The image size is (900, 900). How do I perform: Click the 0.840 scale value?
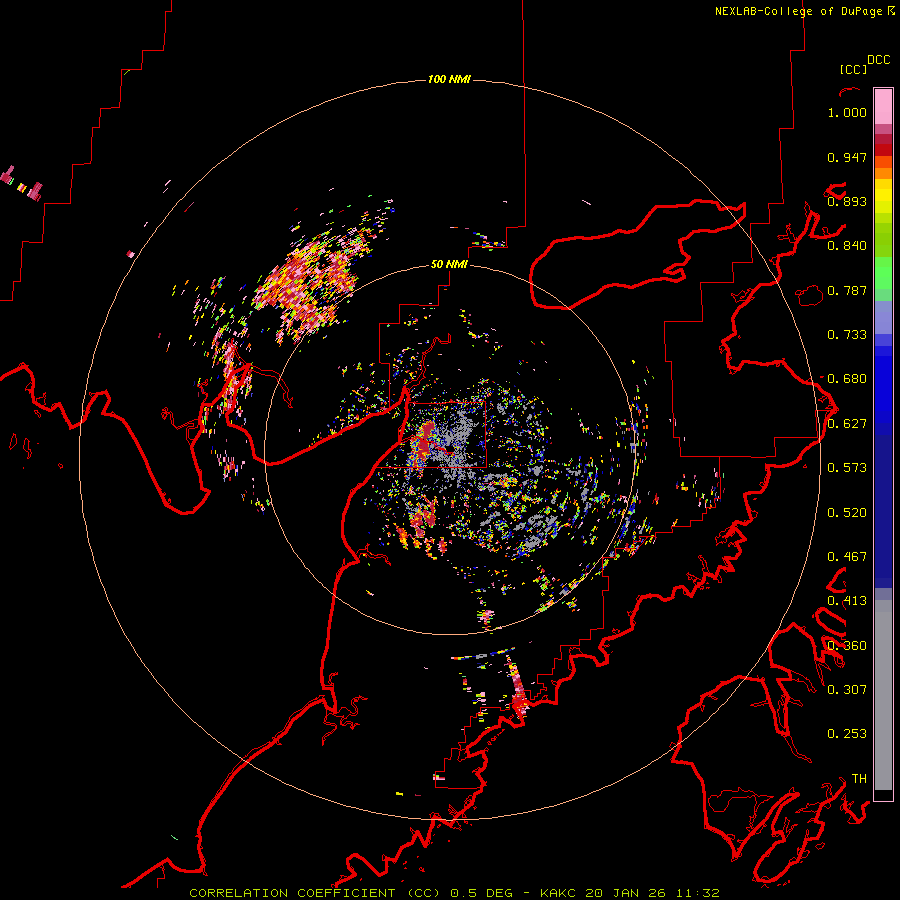[x=847, y=246]
